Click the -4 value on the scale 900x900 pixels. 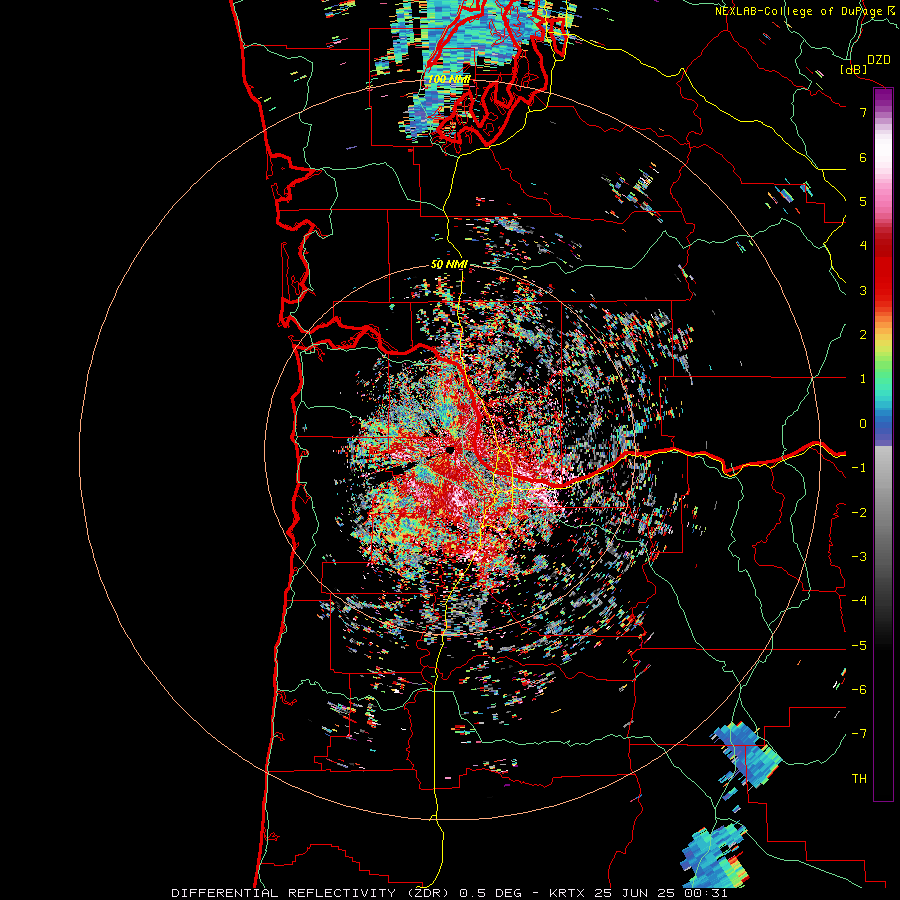point(859,601)
